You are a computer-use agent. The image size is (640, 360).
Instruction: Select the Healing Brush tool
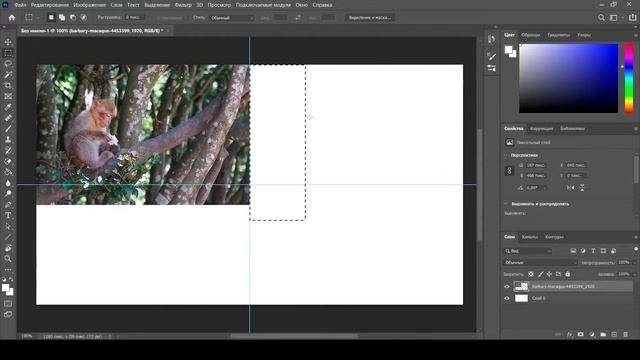coord(8,118)
